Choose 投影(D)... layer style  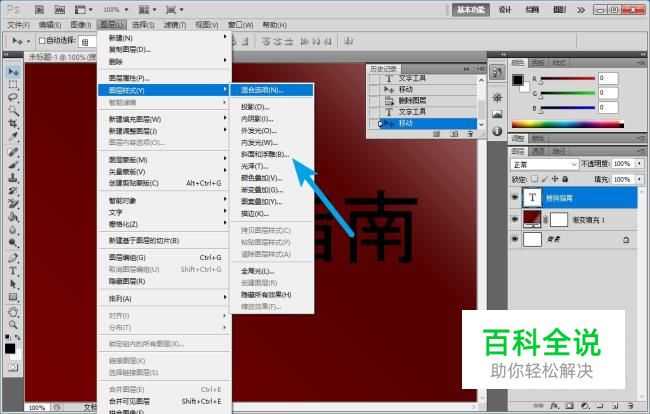pyautogui.click(x=255, y=107)
